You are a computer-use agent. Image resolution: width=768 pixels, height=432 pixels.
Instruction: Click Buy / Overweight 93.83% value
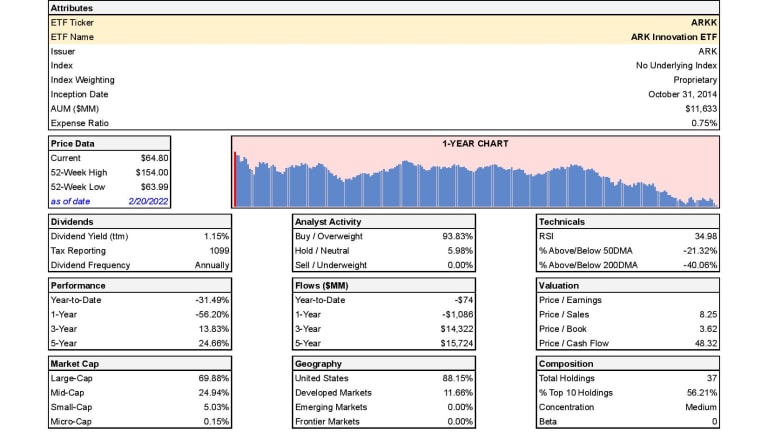pyautogui.click(x=457, y=236)
